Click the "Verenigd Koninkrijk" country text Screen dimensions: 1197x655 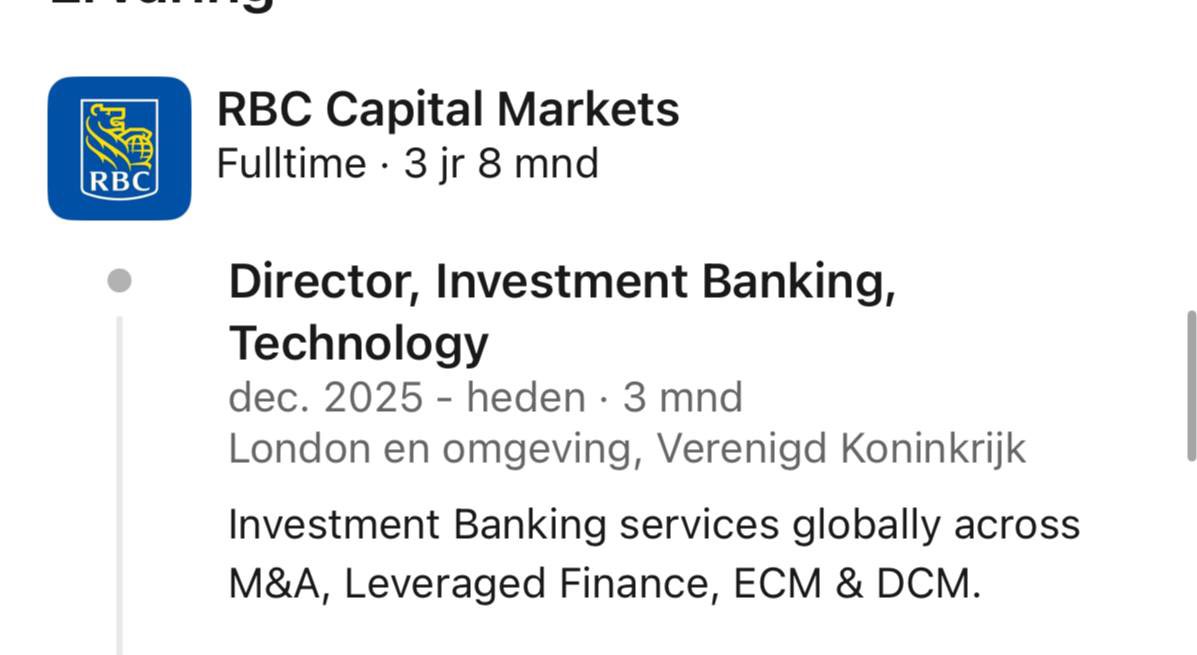tap(841, 449)
